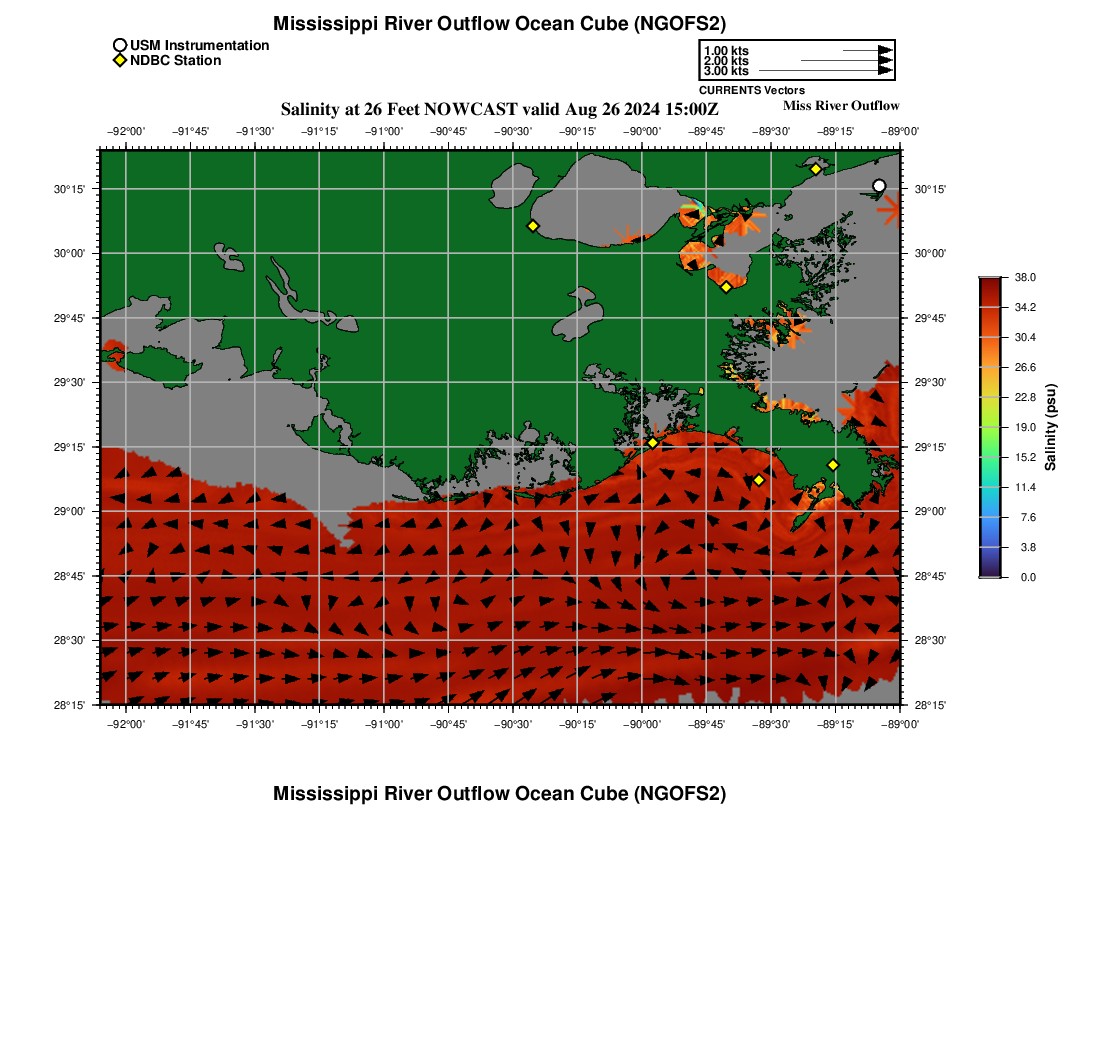Click NDBC diamond just below 30°00' latitude line
1100x1050 pixels.
(726, 287)
